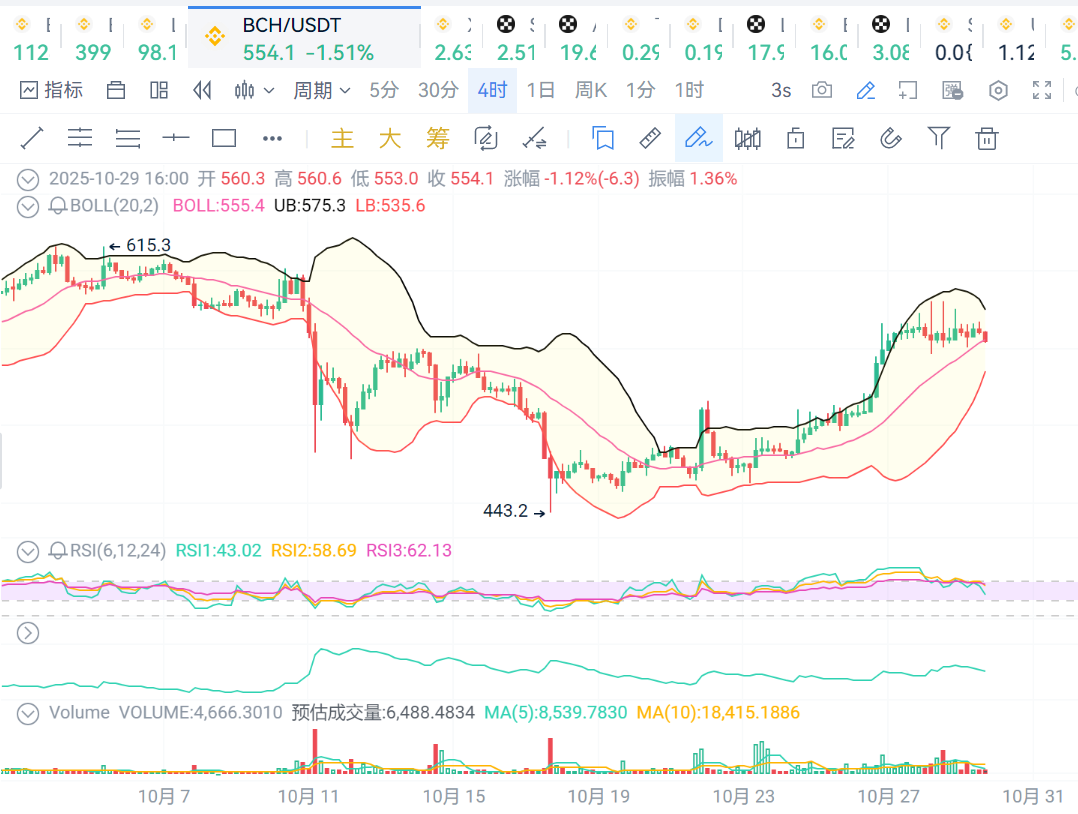Enter fullscreen chart mode
Screen dimensions: 1078x814
[x=1042, y=90]
